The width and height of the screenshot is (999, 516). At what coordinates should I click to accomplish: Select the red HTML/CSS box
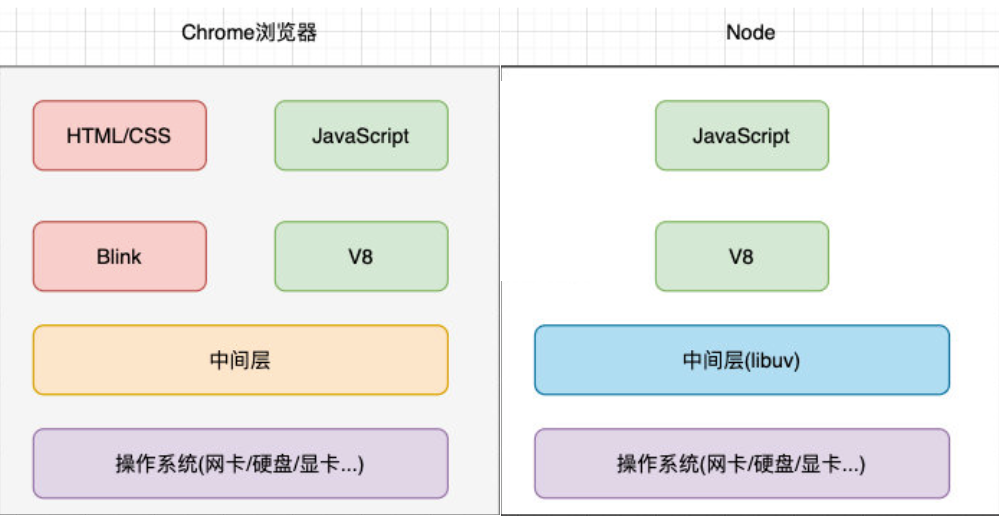coord(119,135)
